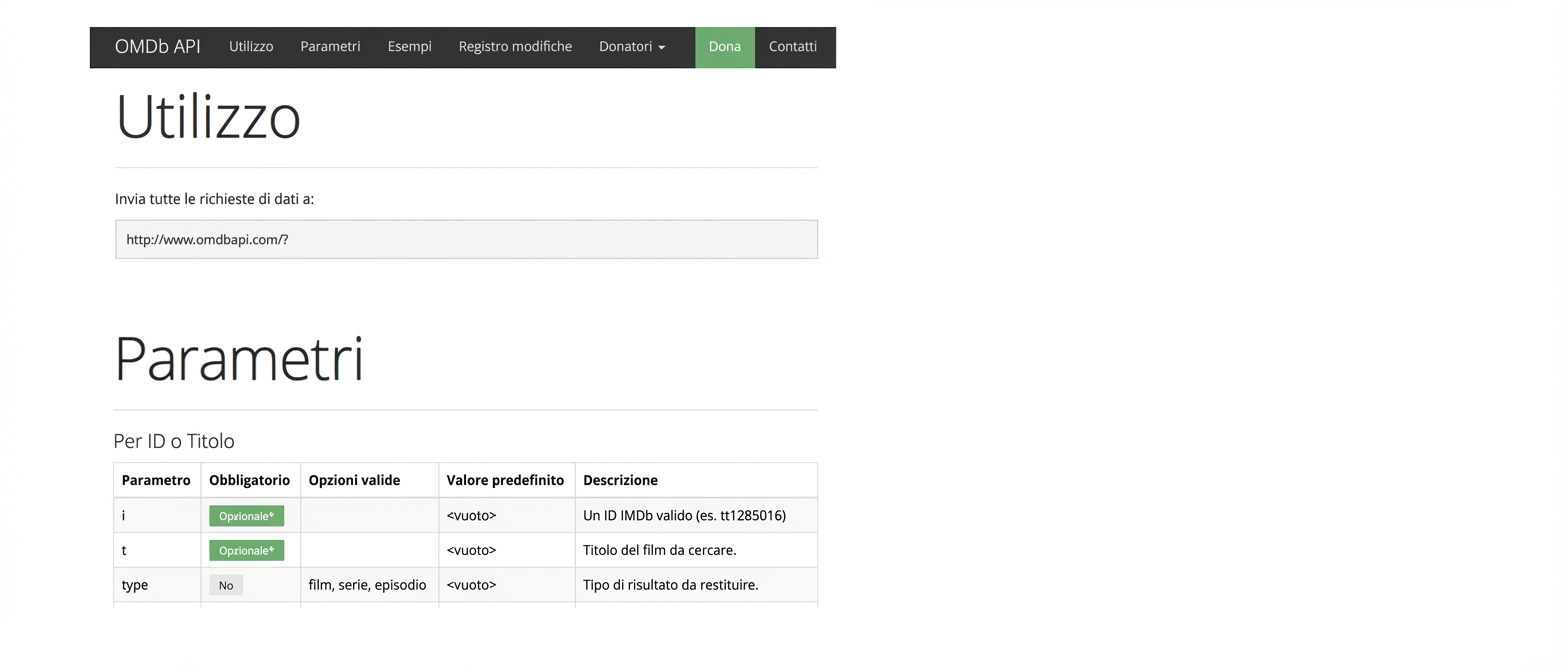Click the Parametro column header
This screenshot has height=672, width=1568.
(x=156, y=480)
